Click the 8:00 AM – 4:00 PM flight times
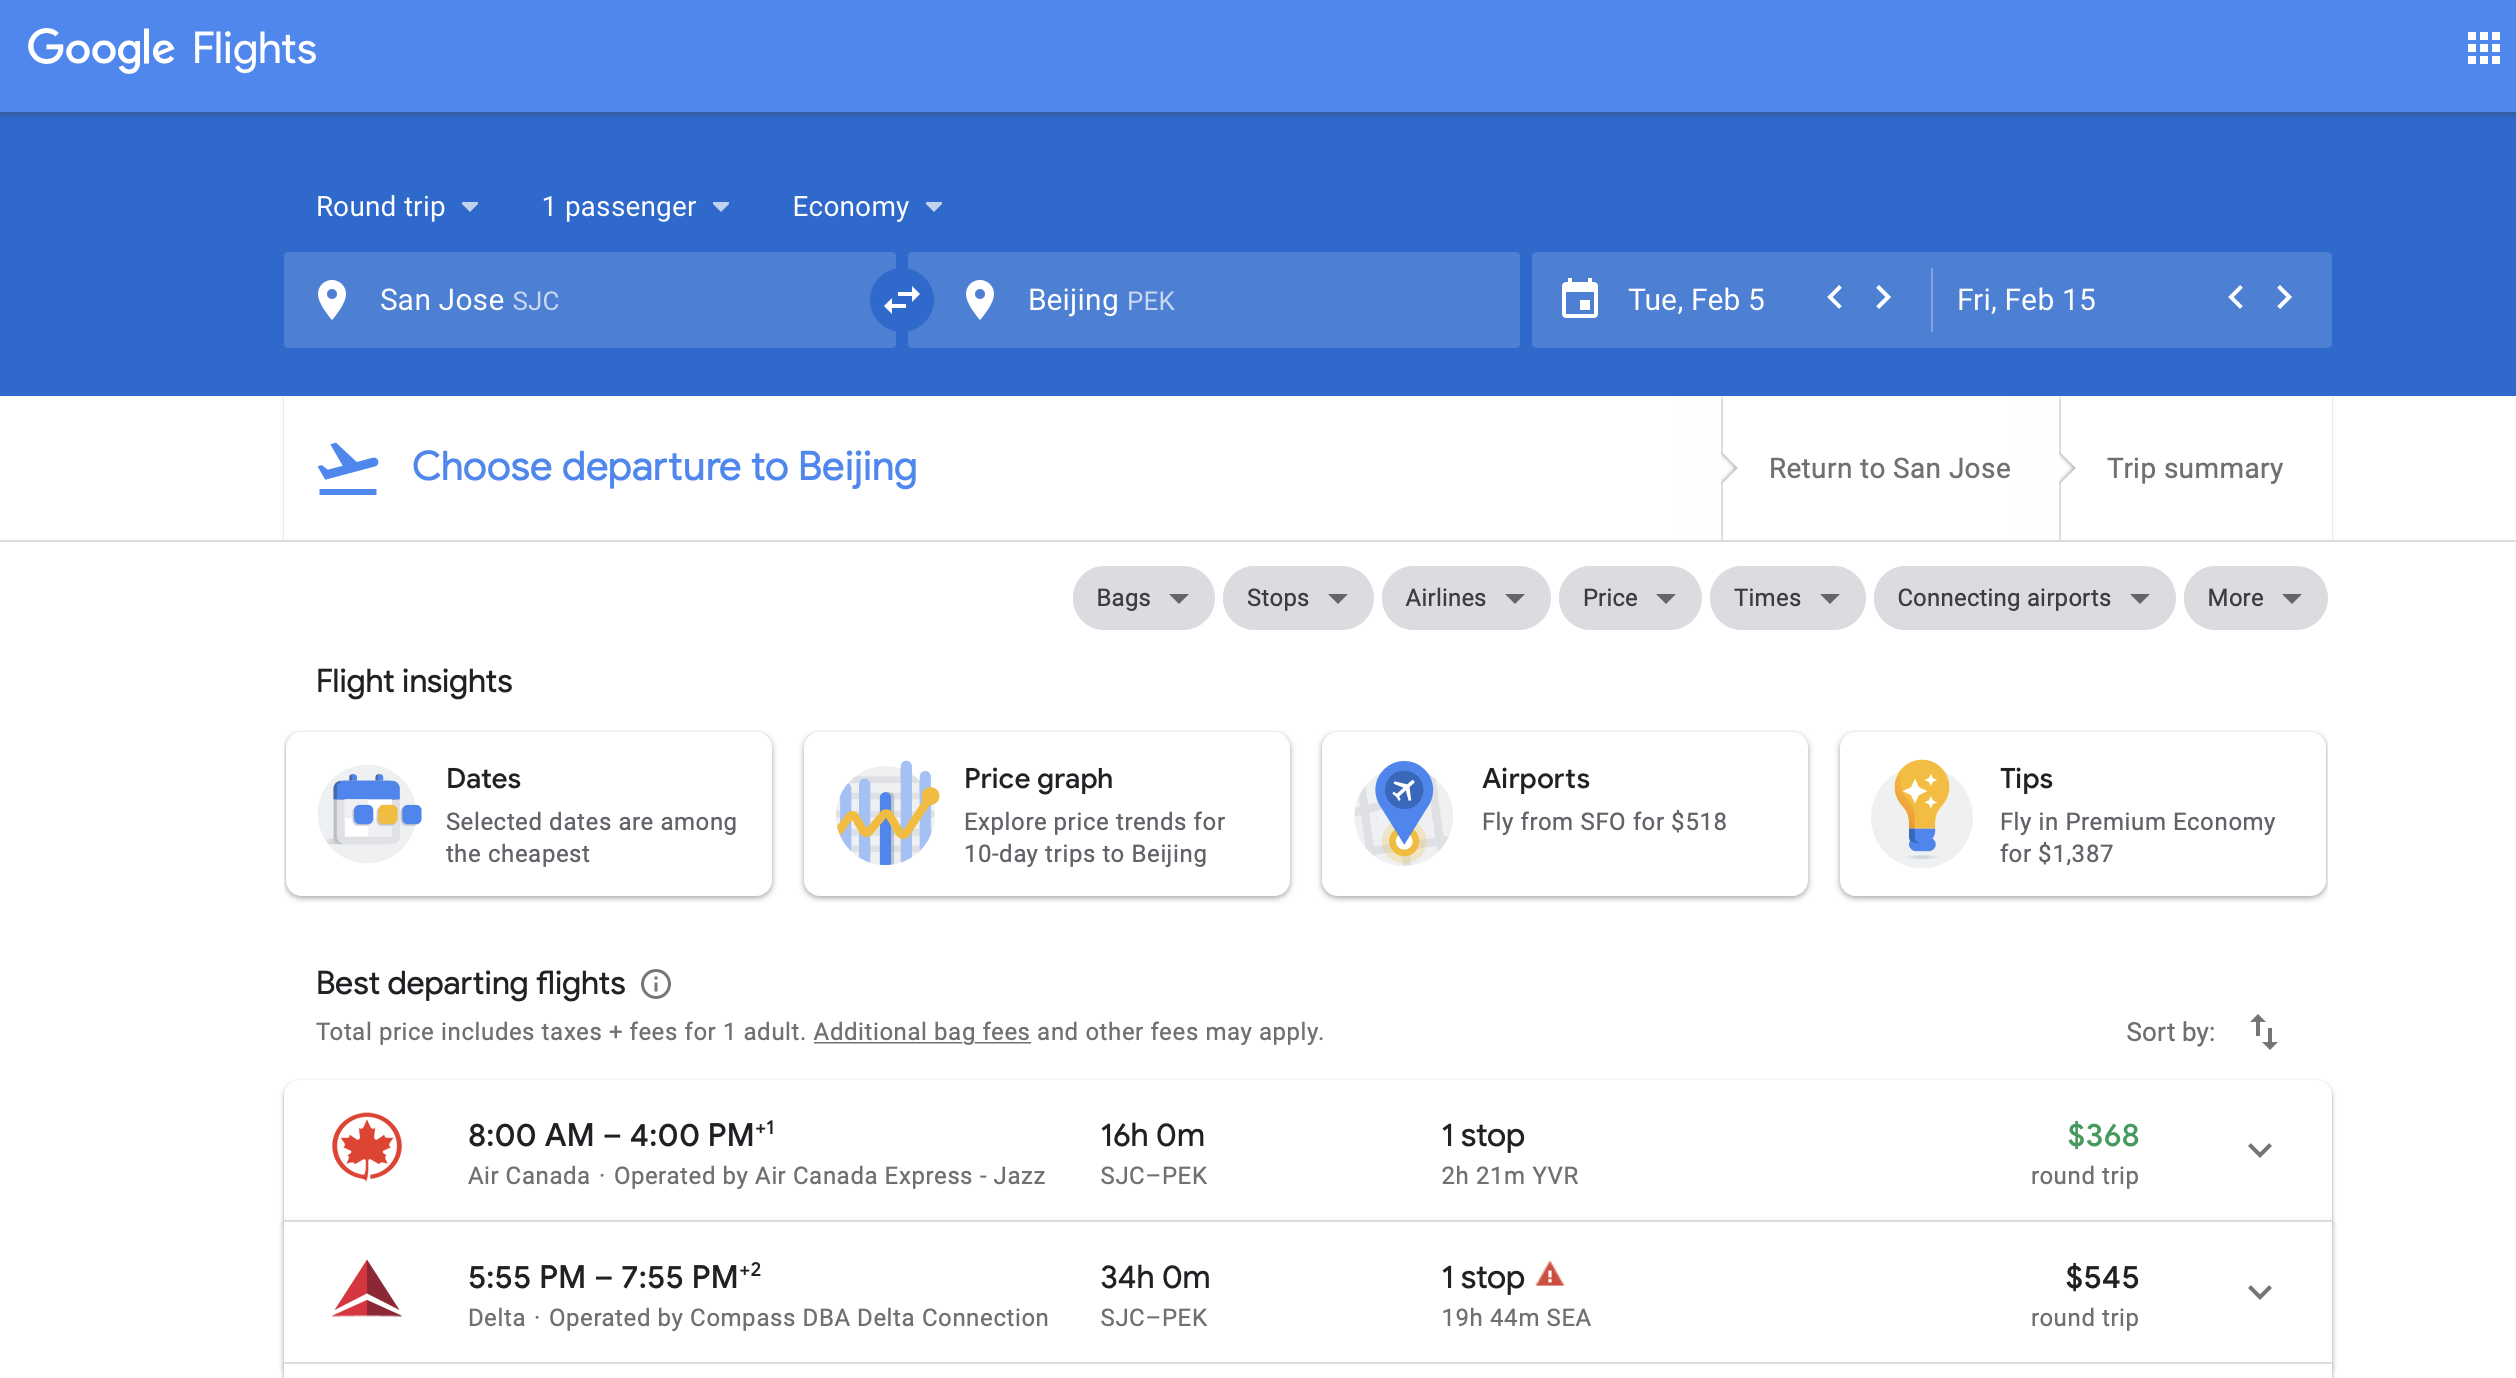Image resolution: width=2516 pixels, height=1378 pixels. tap(621, 1135)
